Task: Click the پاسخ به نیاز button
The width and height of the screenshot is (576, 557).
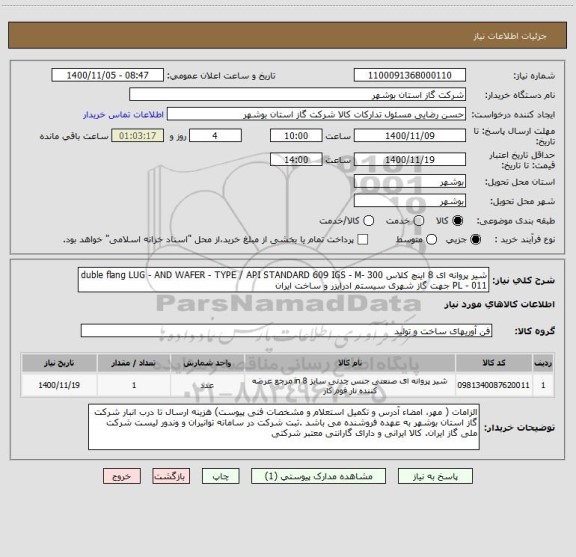Action: [435, 476]
